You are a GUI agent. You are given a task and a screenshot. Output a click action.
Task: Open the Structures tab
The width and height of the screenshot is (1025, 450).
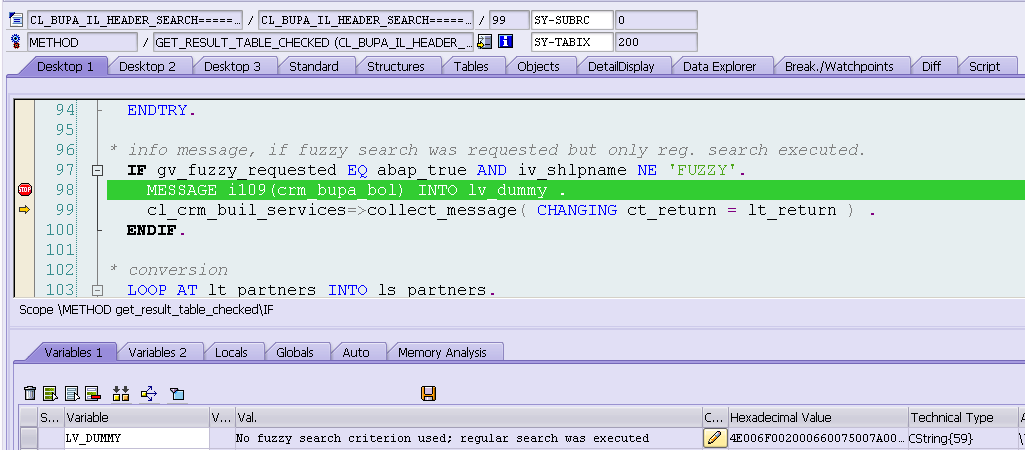click(395, 66)
